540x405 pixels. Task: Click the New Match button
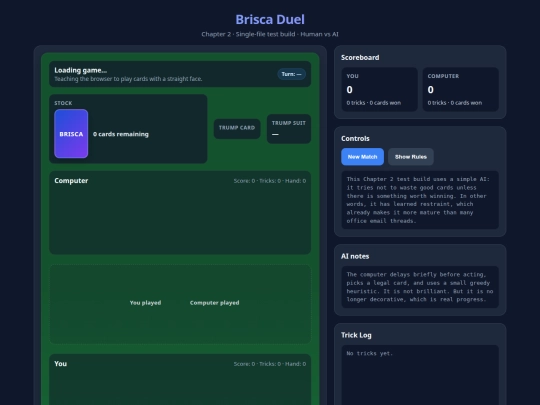[362, 157]
